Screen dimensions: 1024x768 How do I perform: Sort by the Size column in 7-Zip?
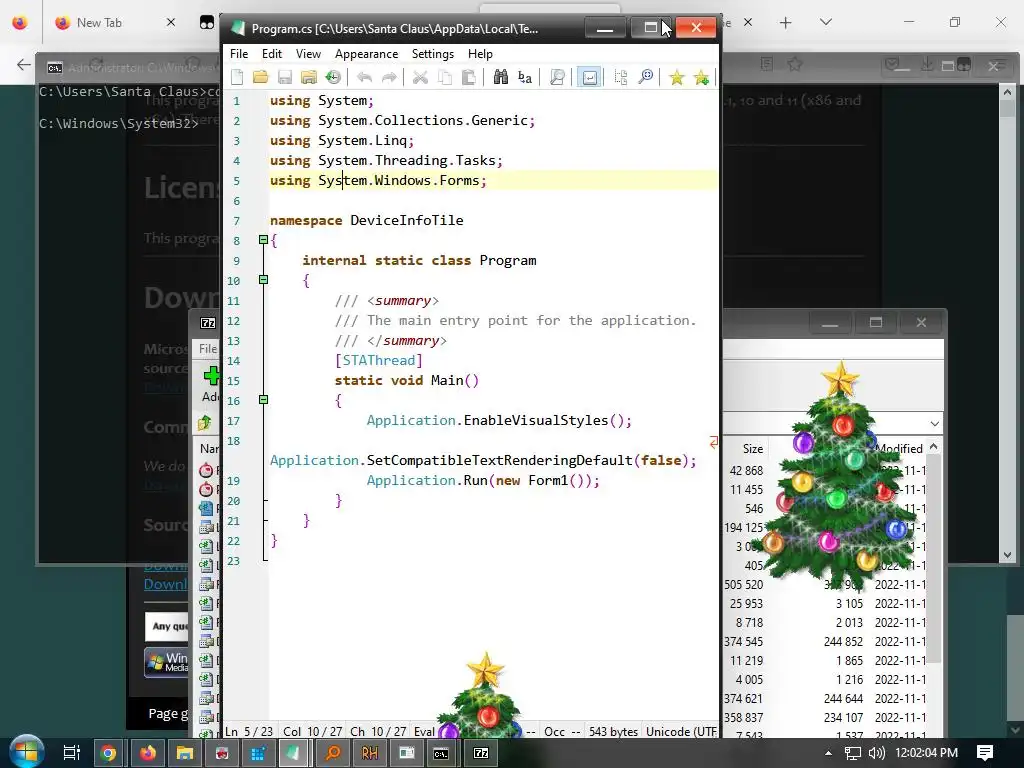tap(752, 449)
